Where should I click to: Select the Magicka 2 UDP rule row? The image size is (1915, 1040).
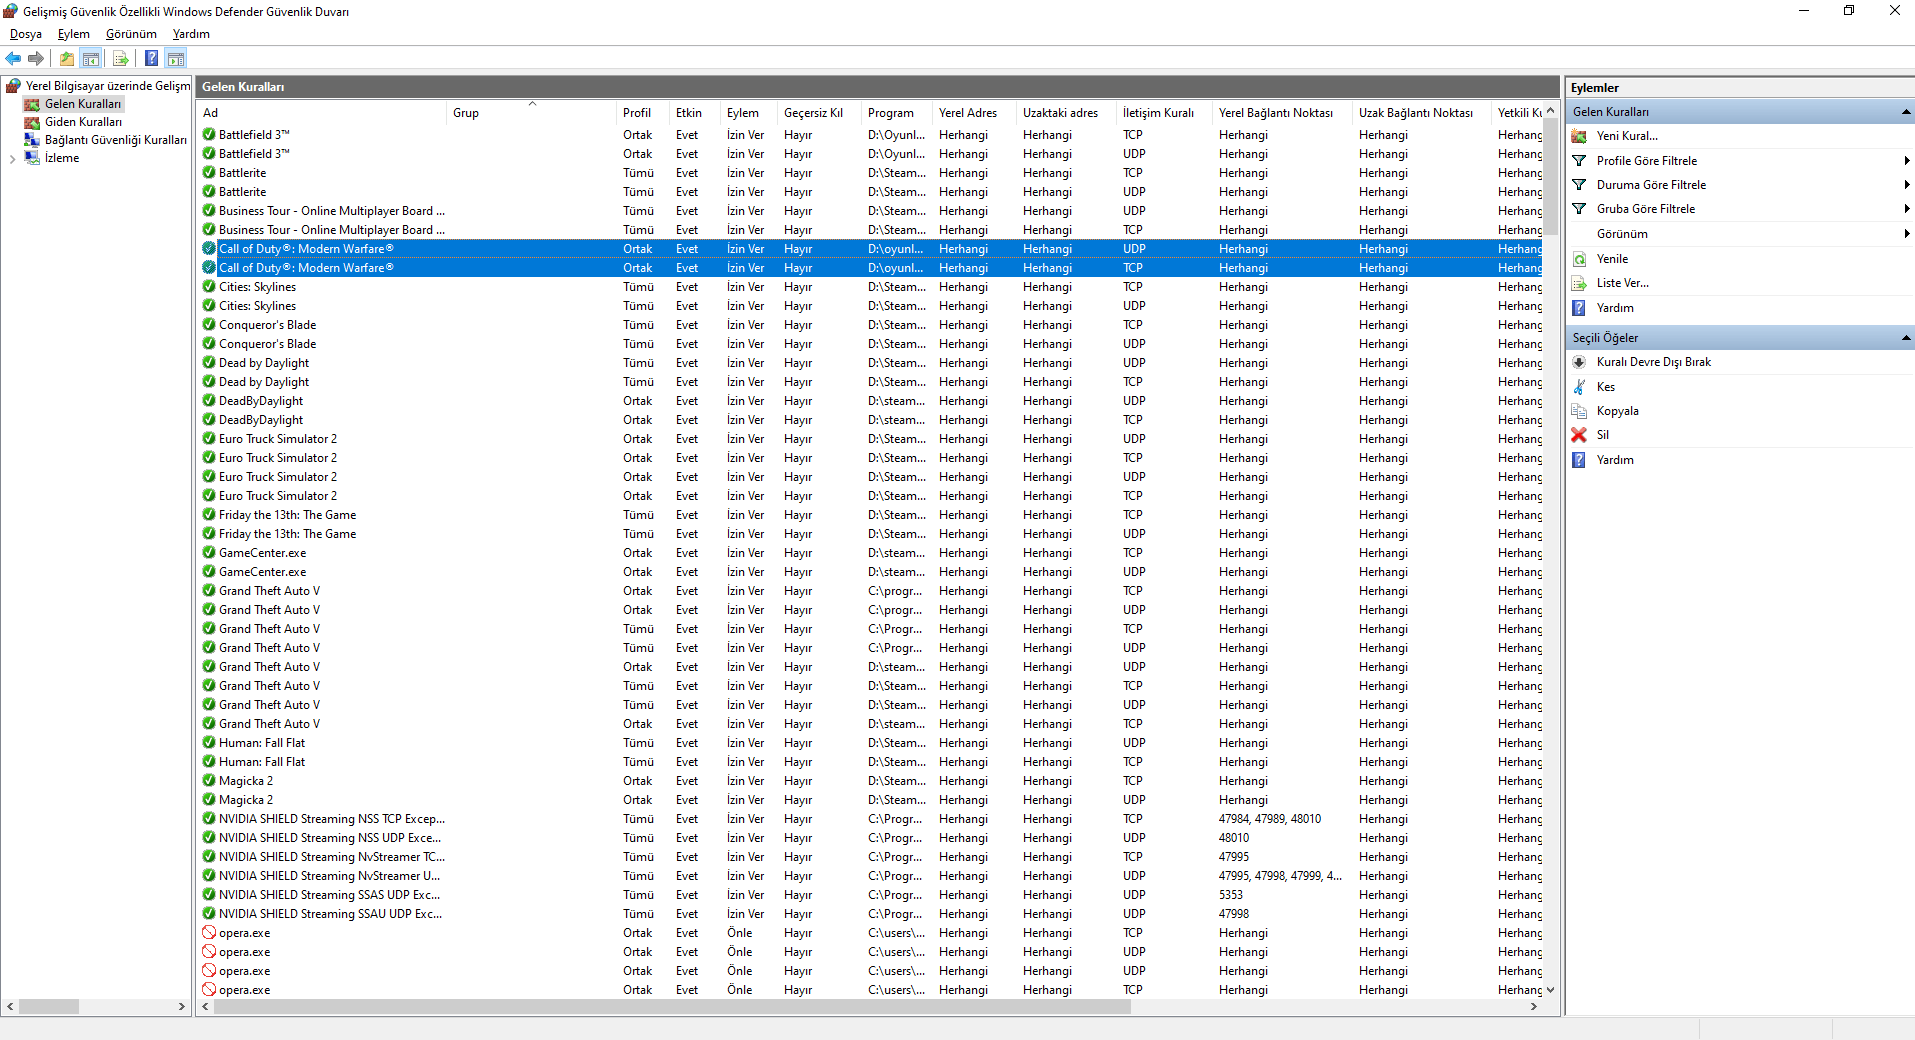click(x=870, y=800)
